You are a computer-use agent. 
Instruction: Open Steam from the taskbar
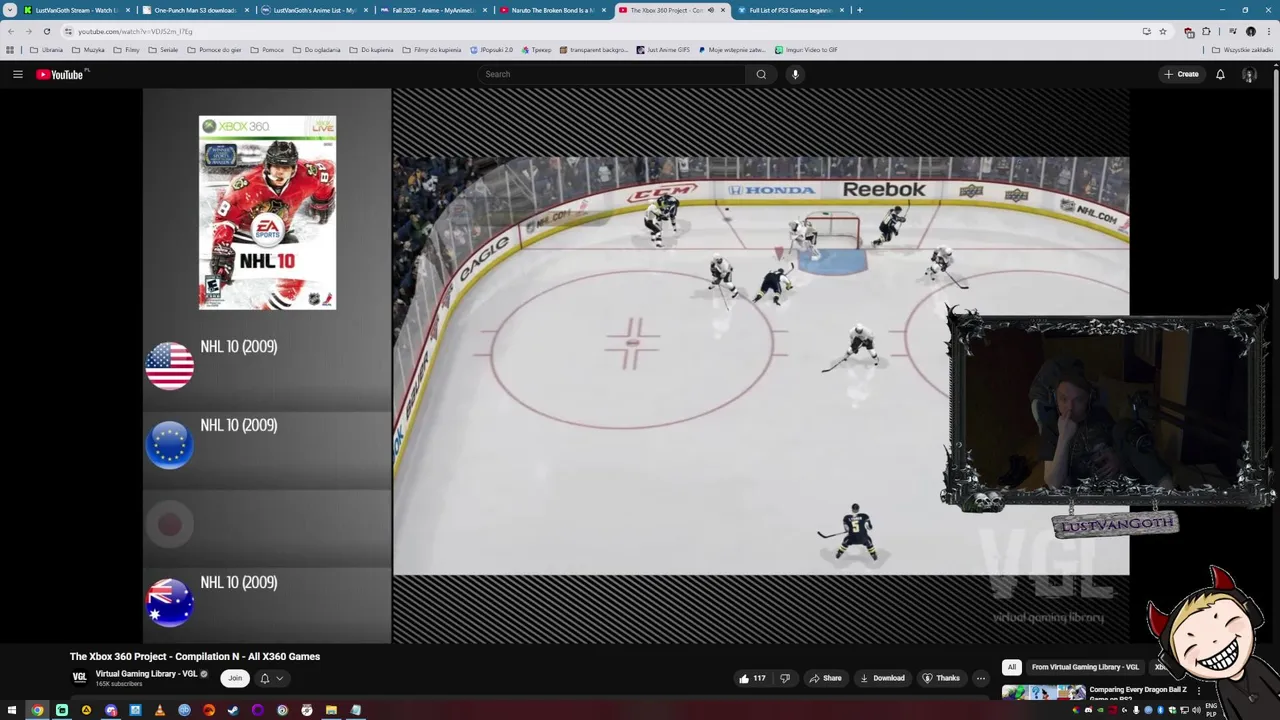point(233,710)
